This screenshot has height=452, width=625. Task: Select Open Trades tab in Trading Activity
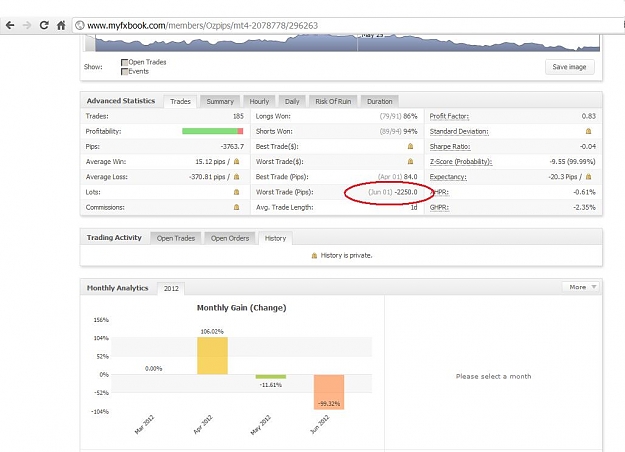coord(175,238)
